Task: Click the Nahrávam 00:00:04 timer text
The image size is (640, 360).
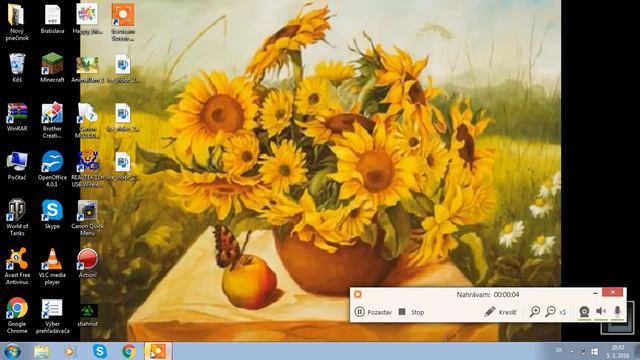Action: tap(488, 294)
